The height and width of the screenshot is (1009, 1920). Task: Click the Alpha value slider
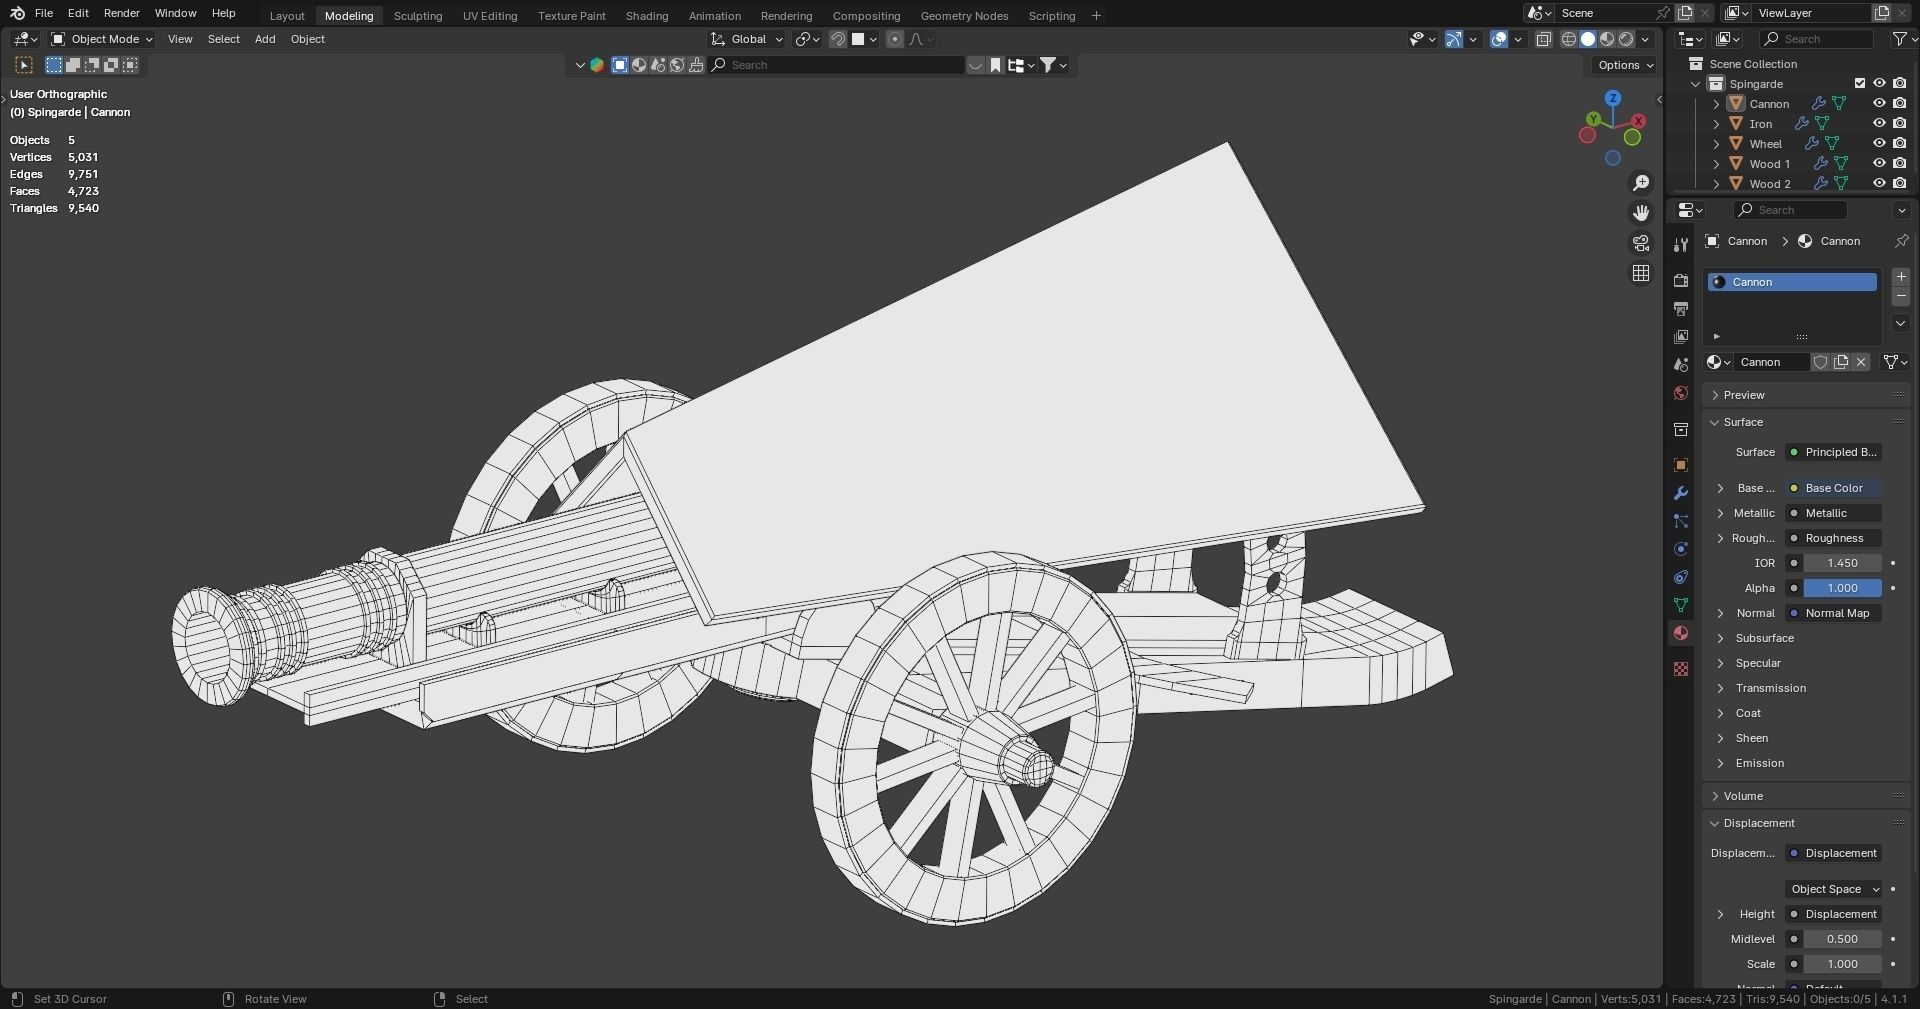1842,588
